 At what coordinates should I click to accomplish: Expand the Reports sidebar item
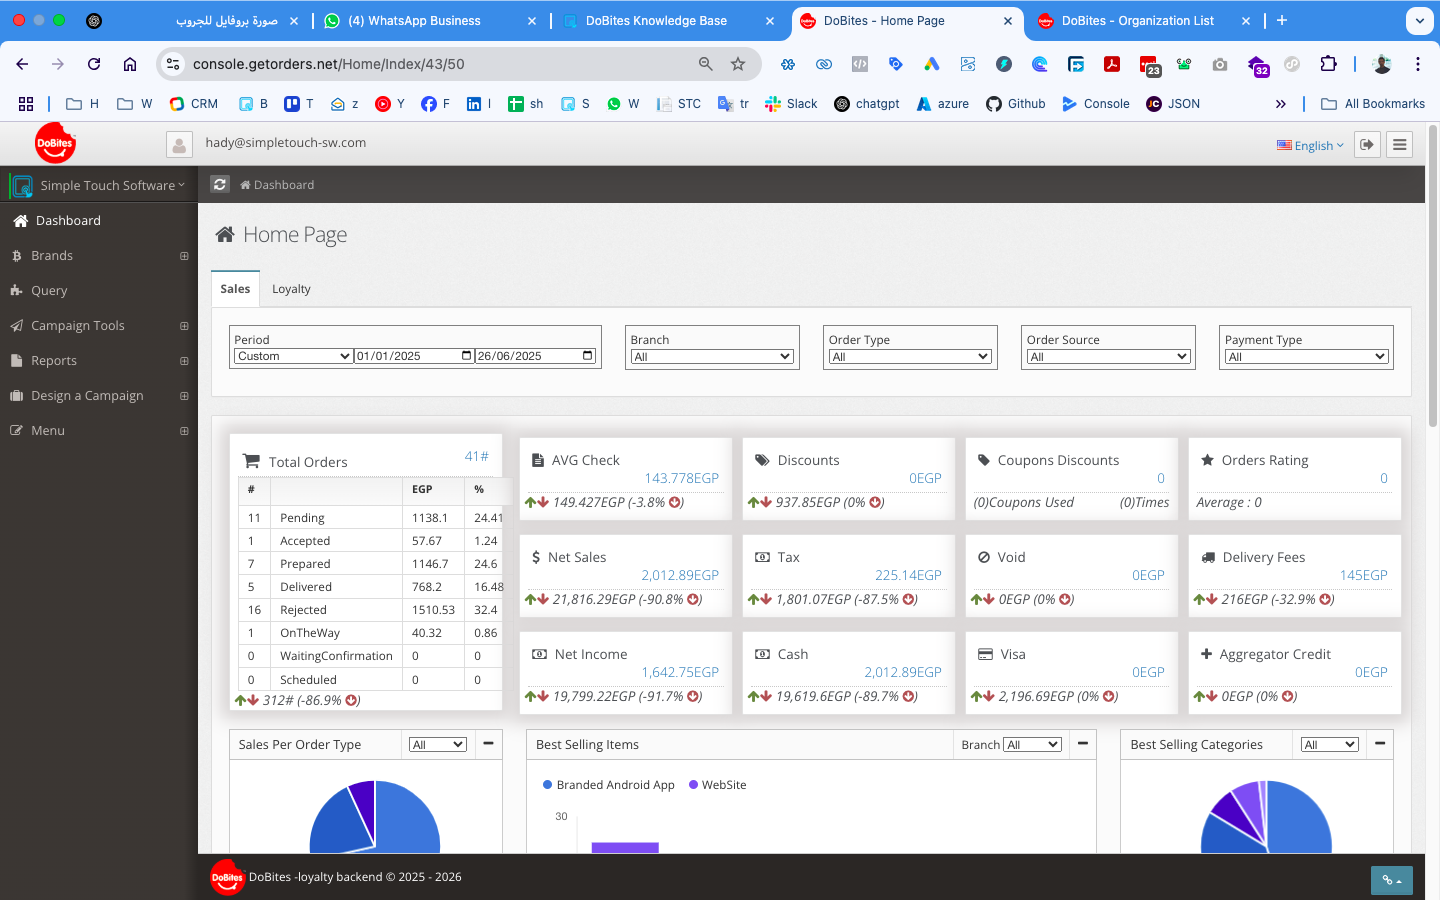point(184,361)
